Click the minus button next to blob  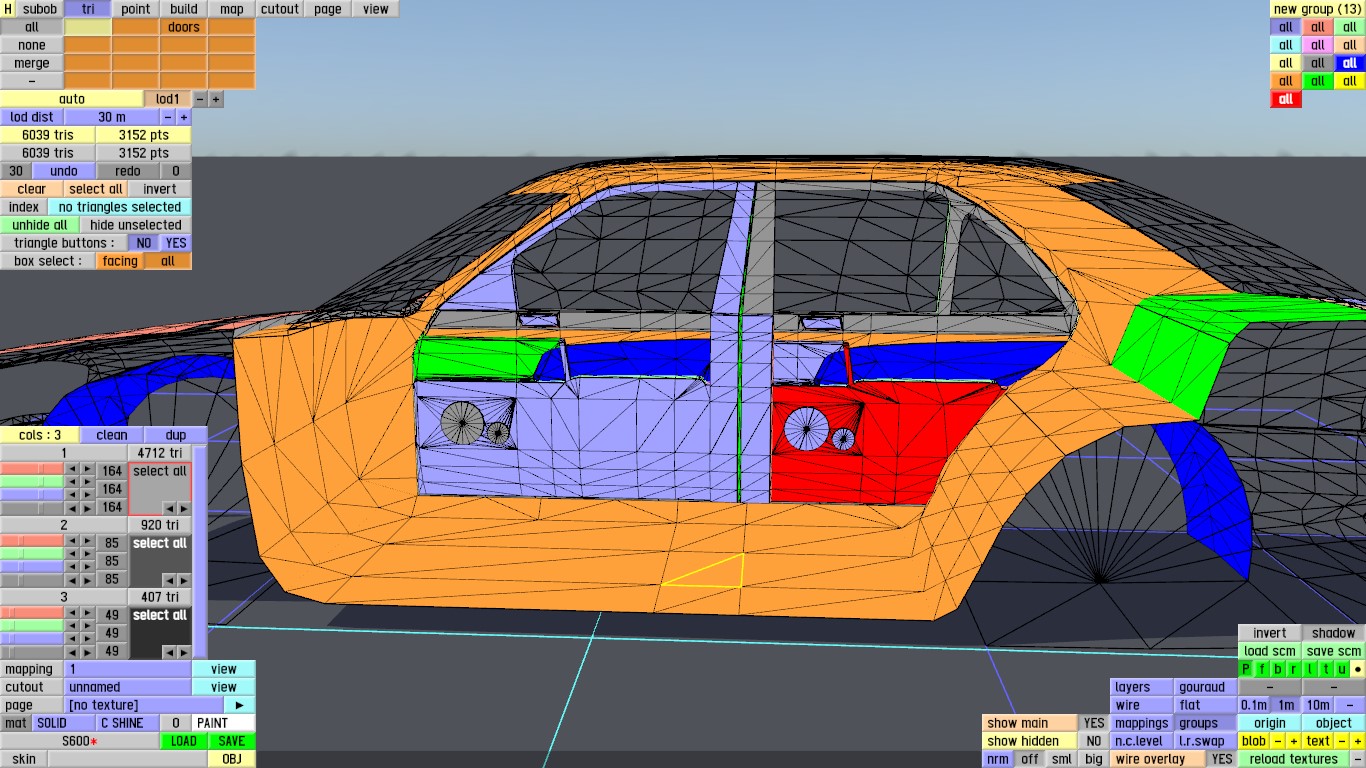click(x=1278, y=741)
